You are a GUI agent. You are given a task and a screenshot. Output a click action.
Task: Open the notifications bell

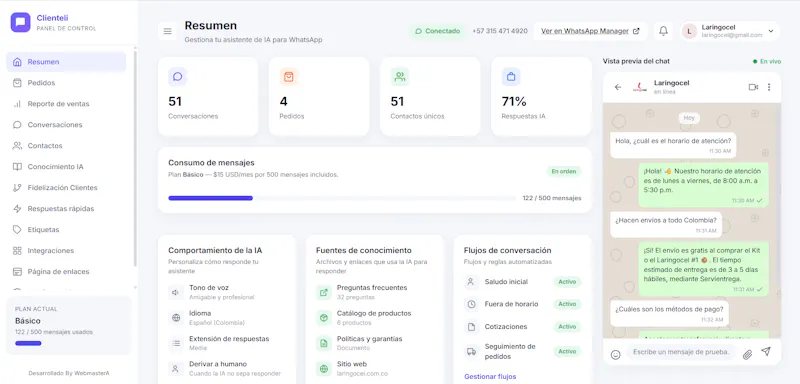click(x=663, y=31)
